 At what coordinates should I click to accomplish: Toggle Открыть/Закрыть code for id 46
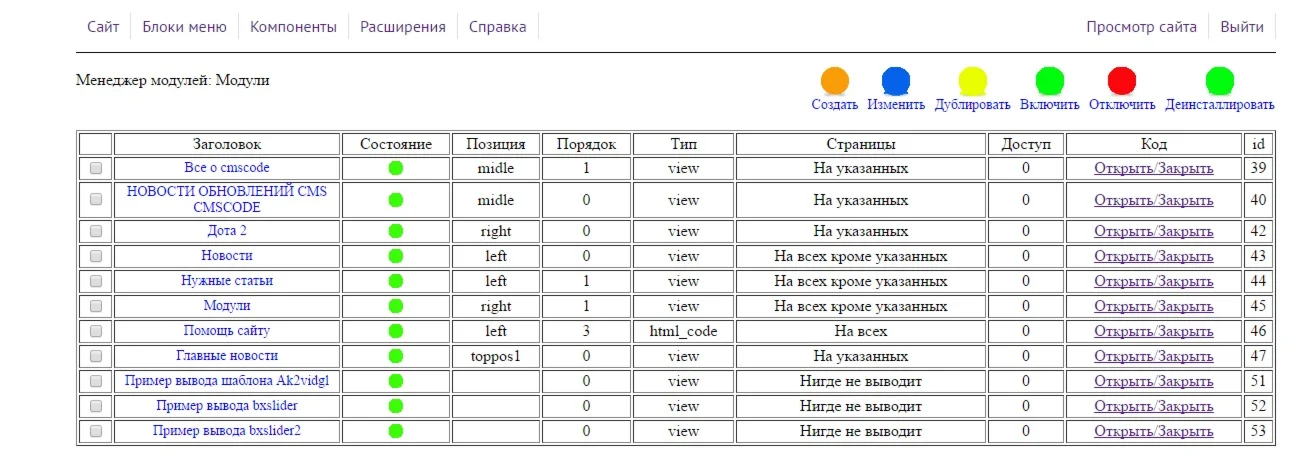[x=1153, y=331]
